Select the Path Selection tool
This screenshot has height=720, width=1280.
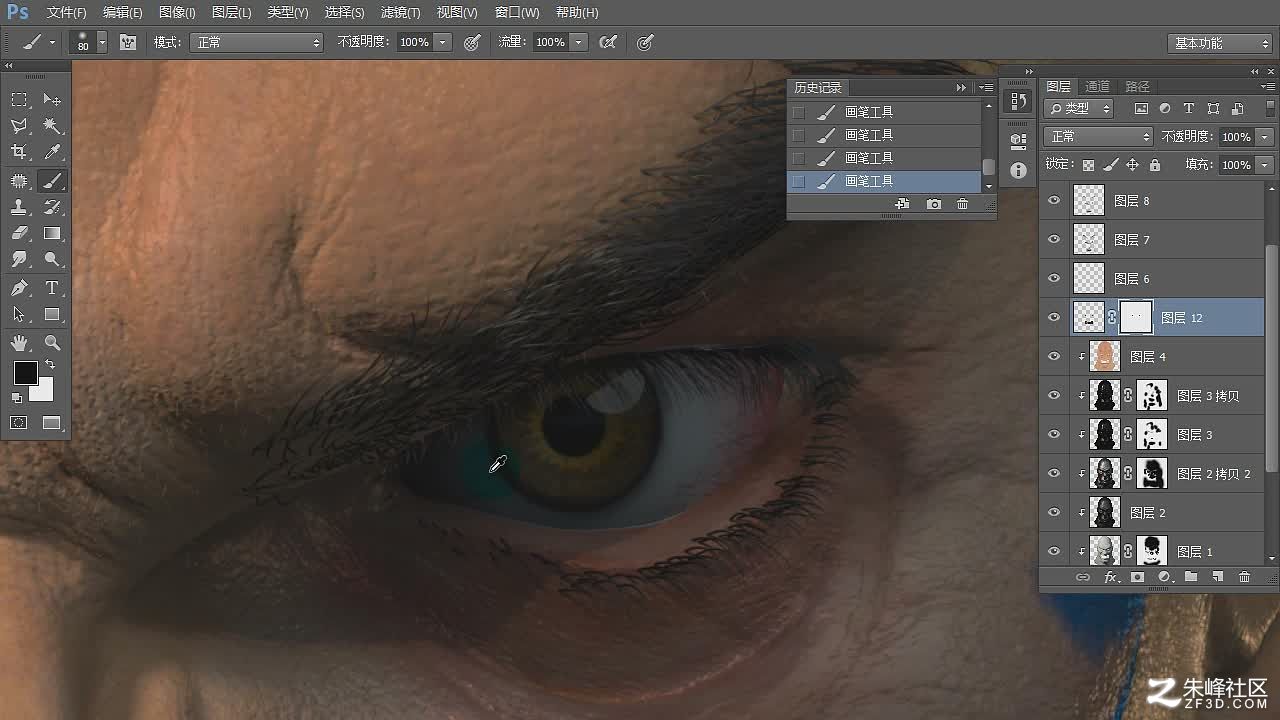pyautogui.click(x=19, y=314)
